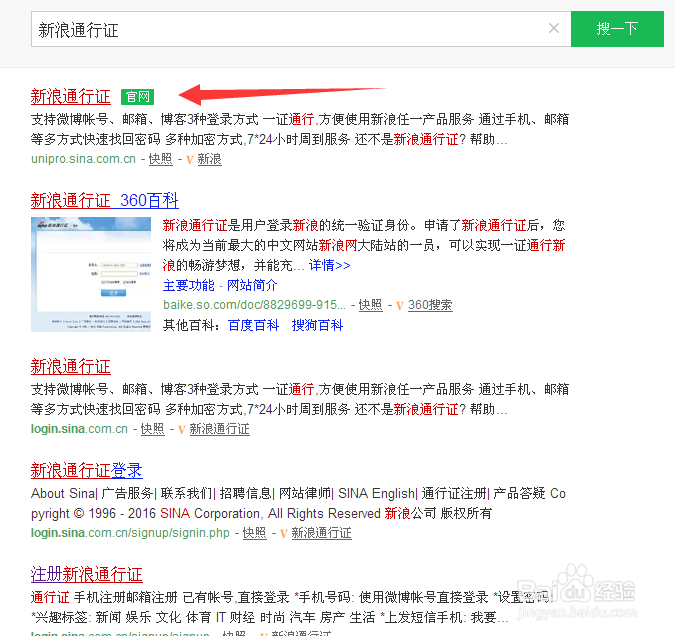
Task: Open 快照 for the baike.so.com result
Action: (x=371, y=305)
